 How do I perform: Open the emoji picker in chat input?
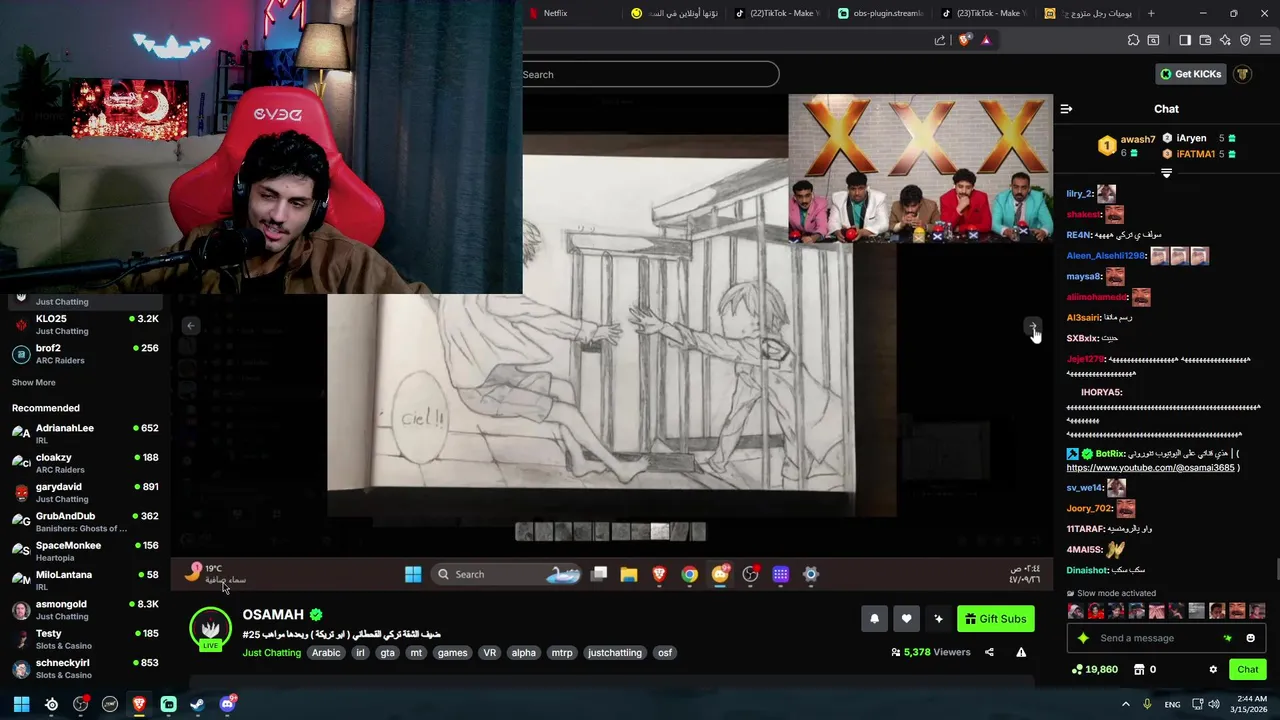(x=1250, y=638)
